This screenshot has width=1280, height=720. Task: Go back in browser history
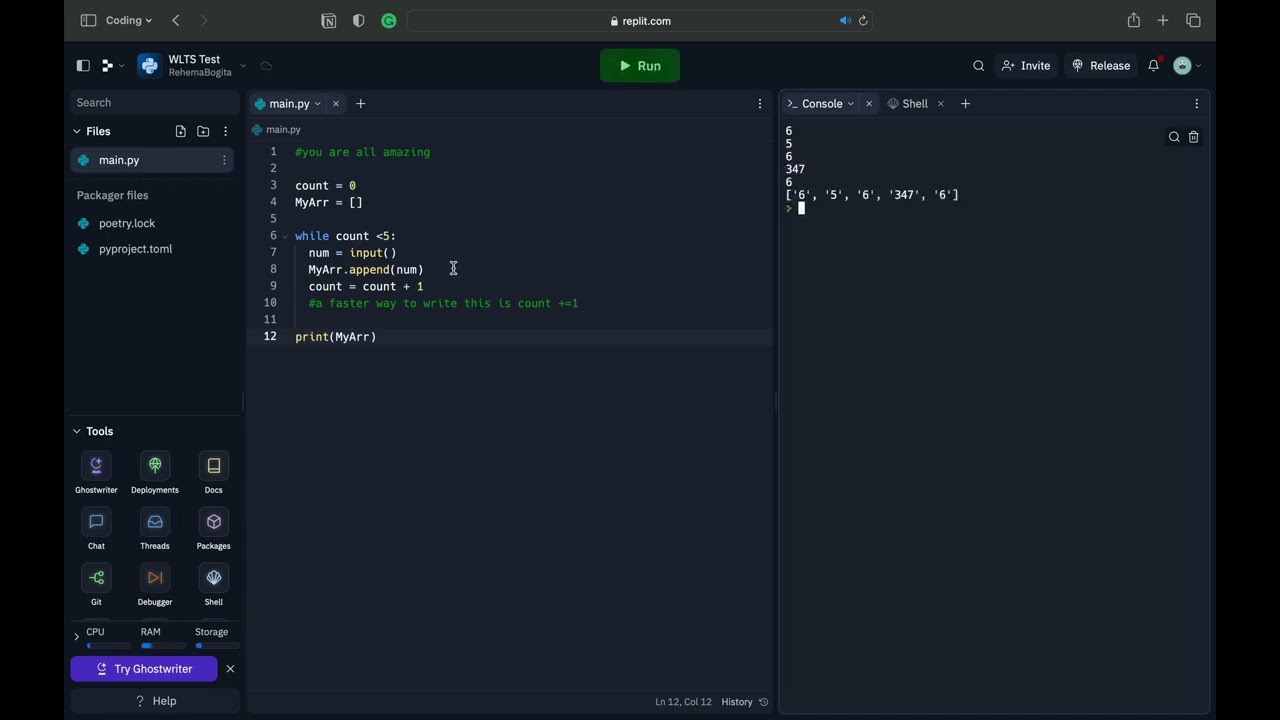pyautogui.click(x=176, y=20)
